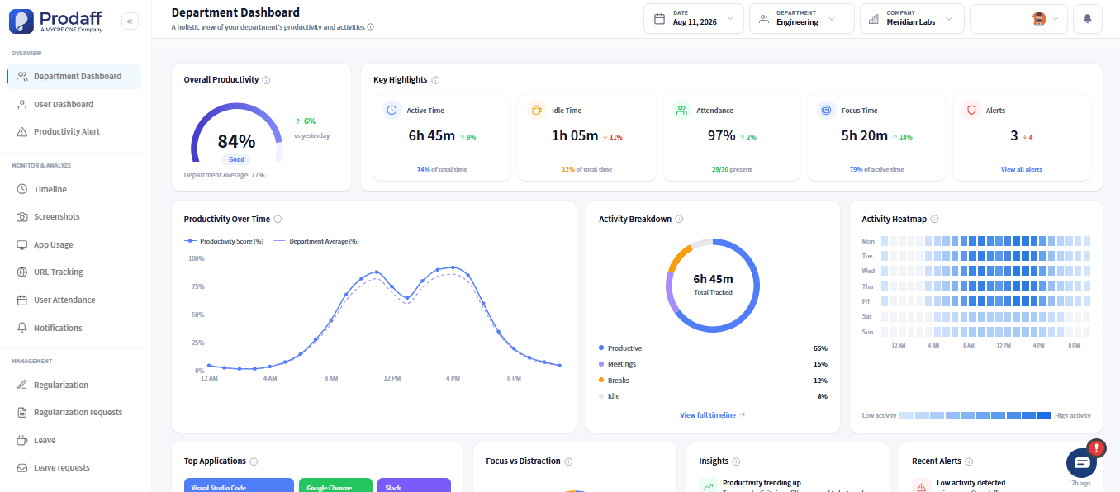Image resolution: width=1120 pixels, height=492 pixels.
Task: Click the User Attendance calendar icon
Action: point(21,300)
